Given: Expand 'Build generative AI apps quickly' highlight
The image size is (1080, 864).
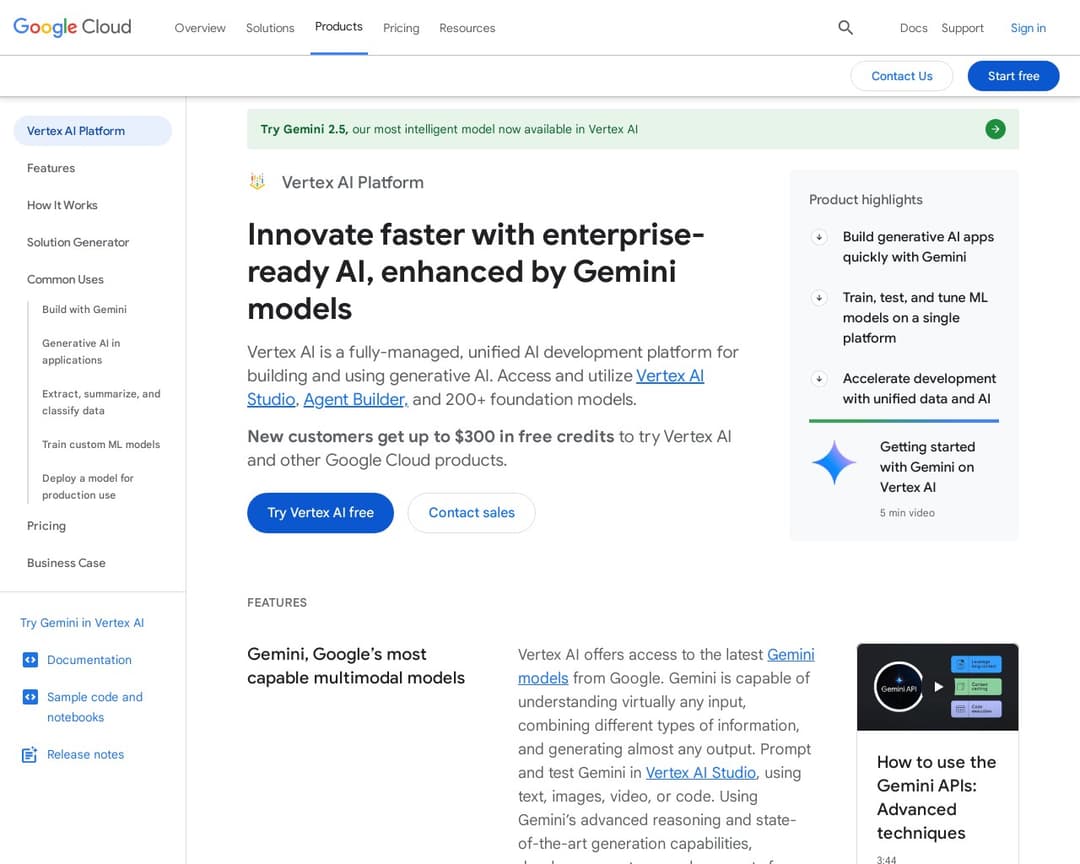Looking at the screenshot, I should (819, 237).
